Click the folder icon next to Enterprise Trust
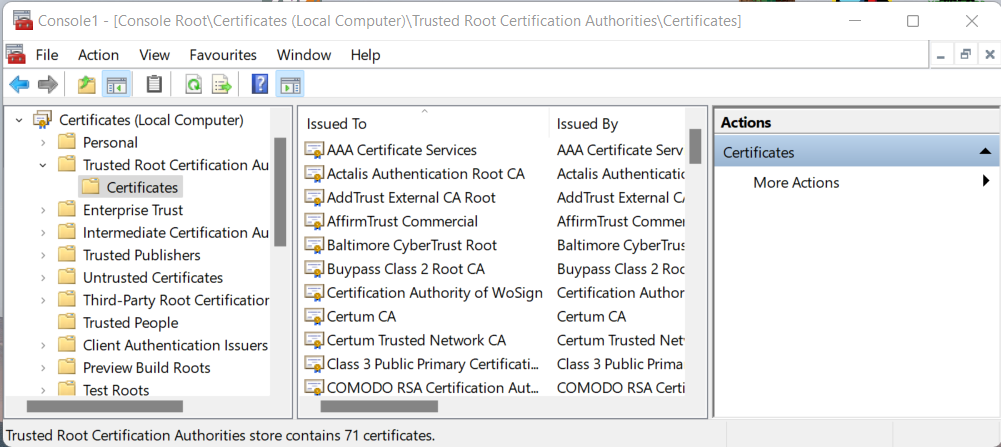The width and height of the screenshot is (1001, 447). [66, 209]
